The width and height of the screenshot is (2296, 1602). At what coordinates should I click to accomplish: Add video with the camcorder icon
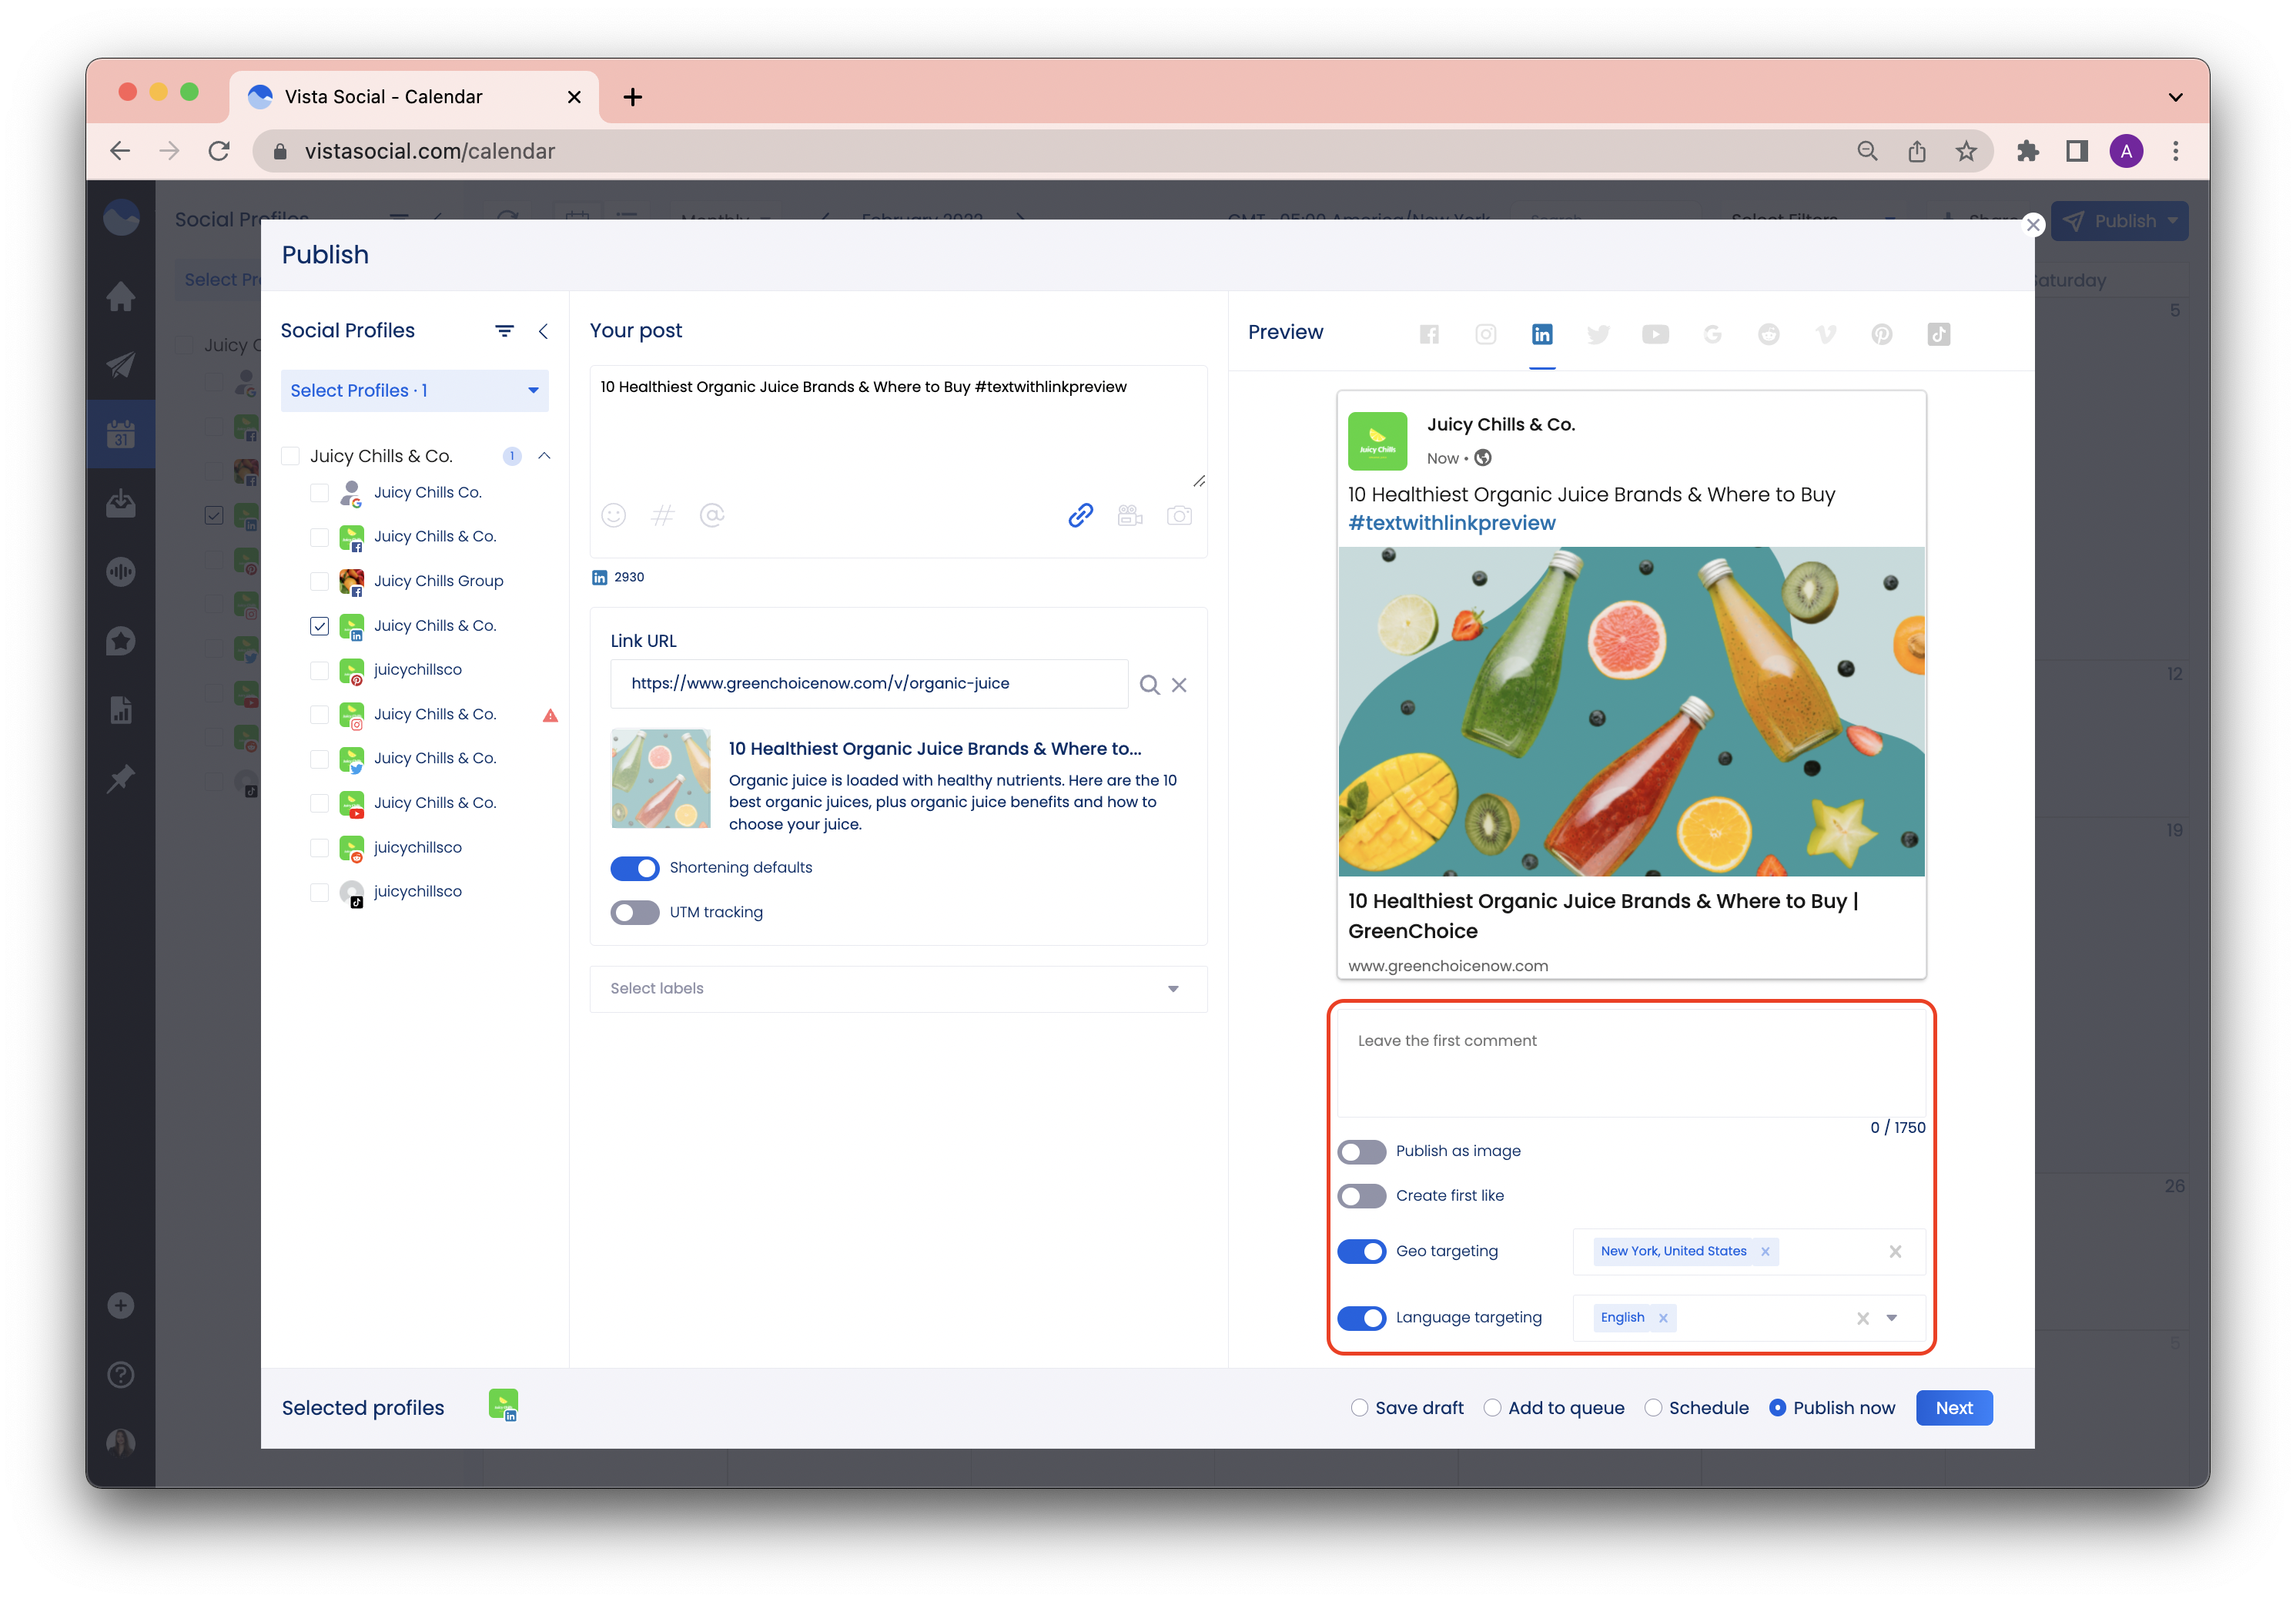pyautogui.click(x=1130, y=515)
